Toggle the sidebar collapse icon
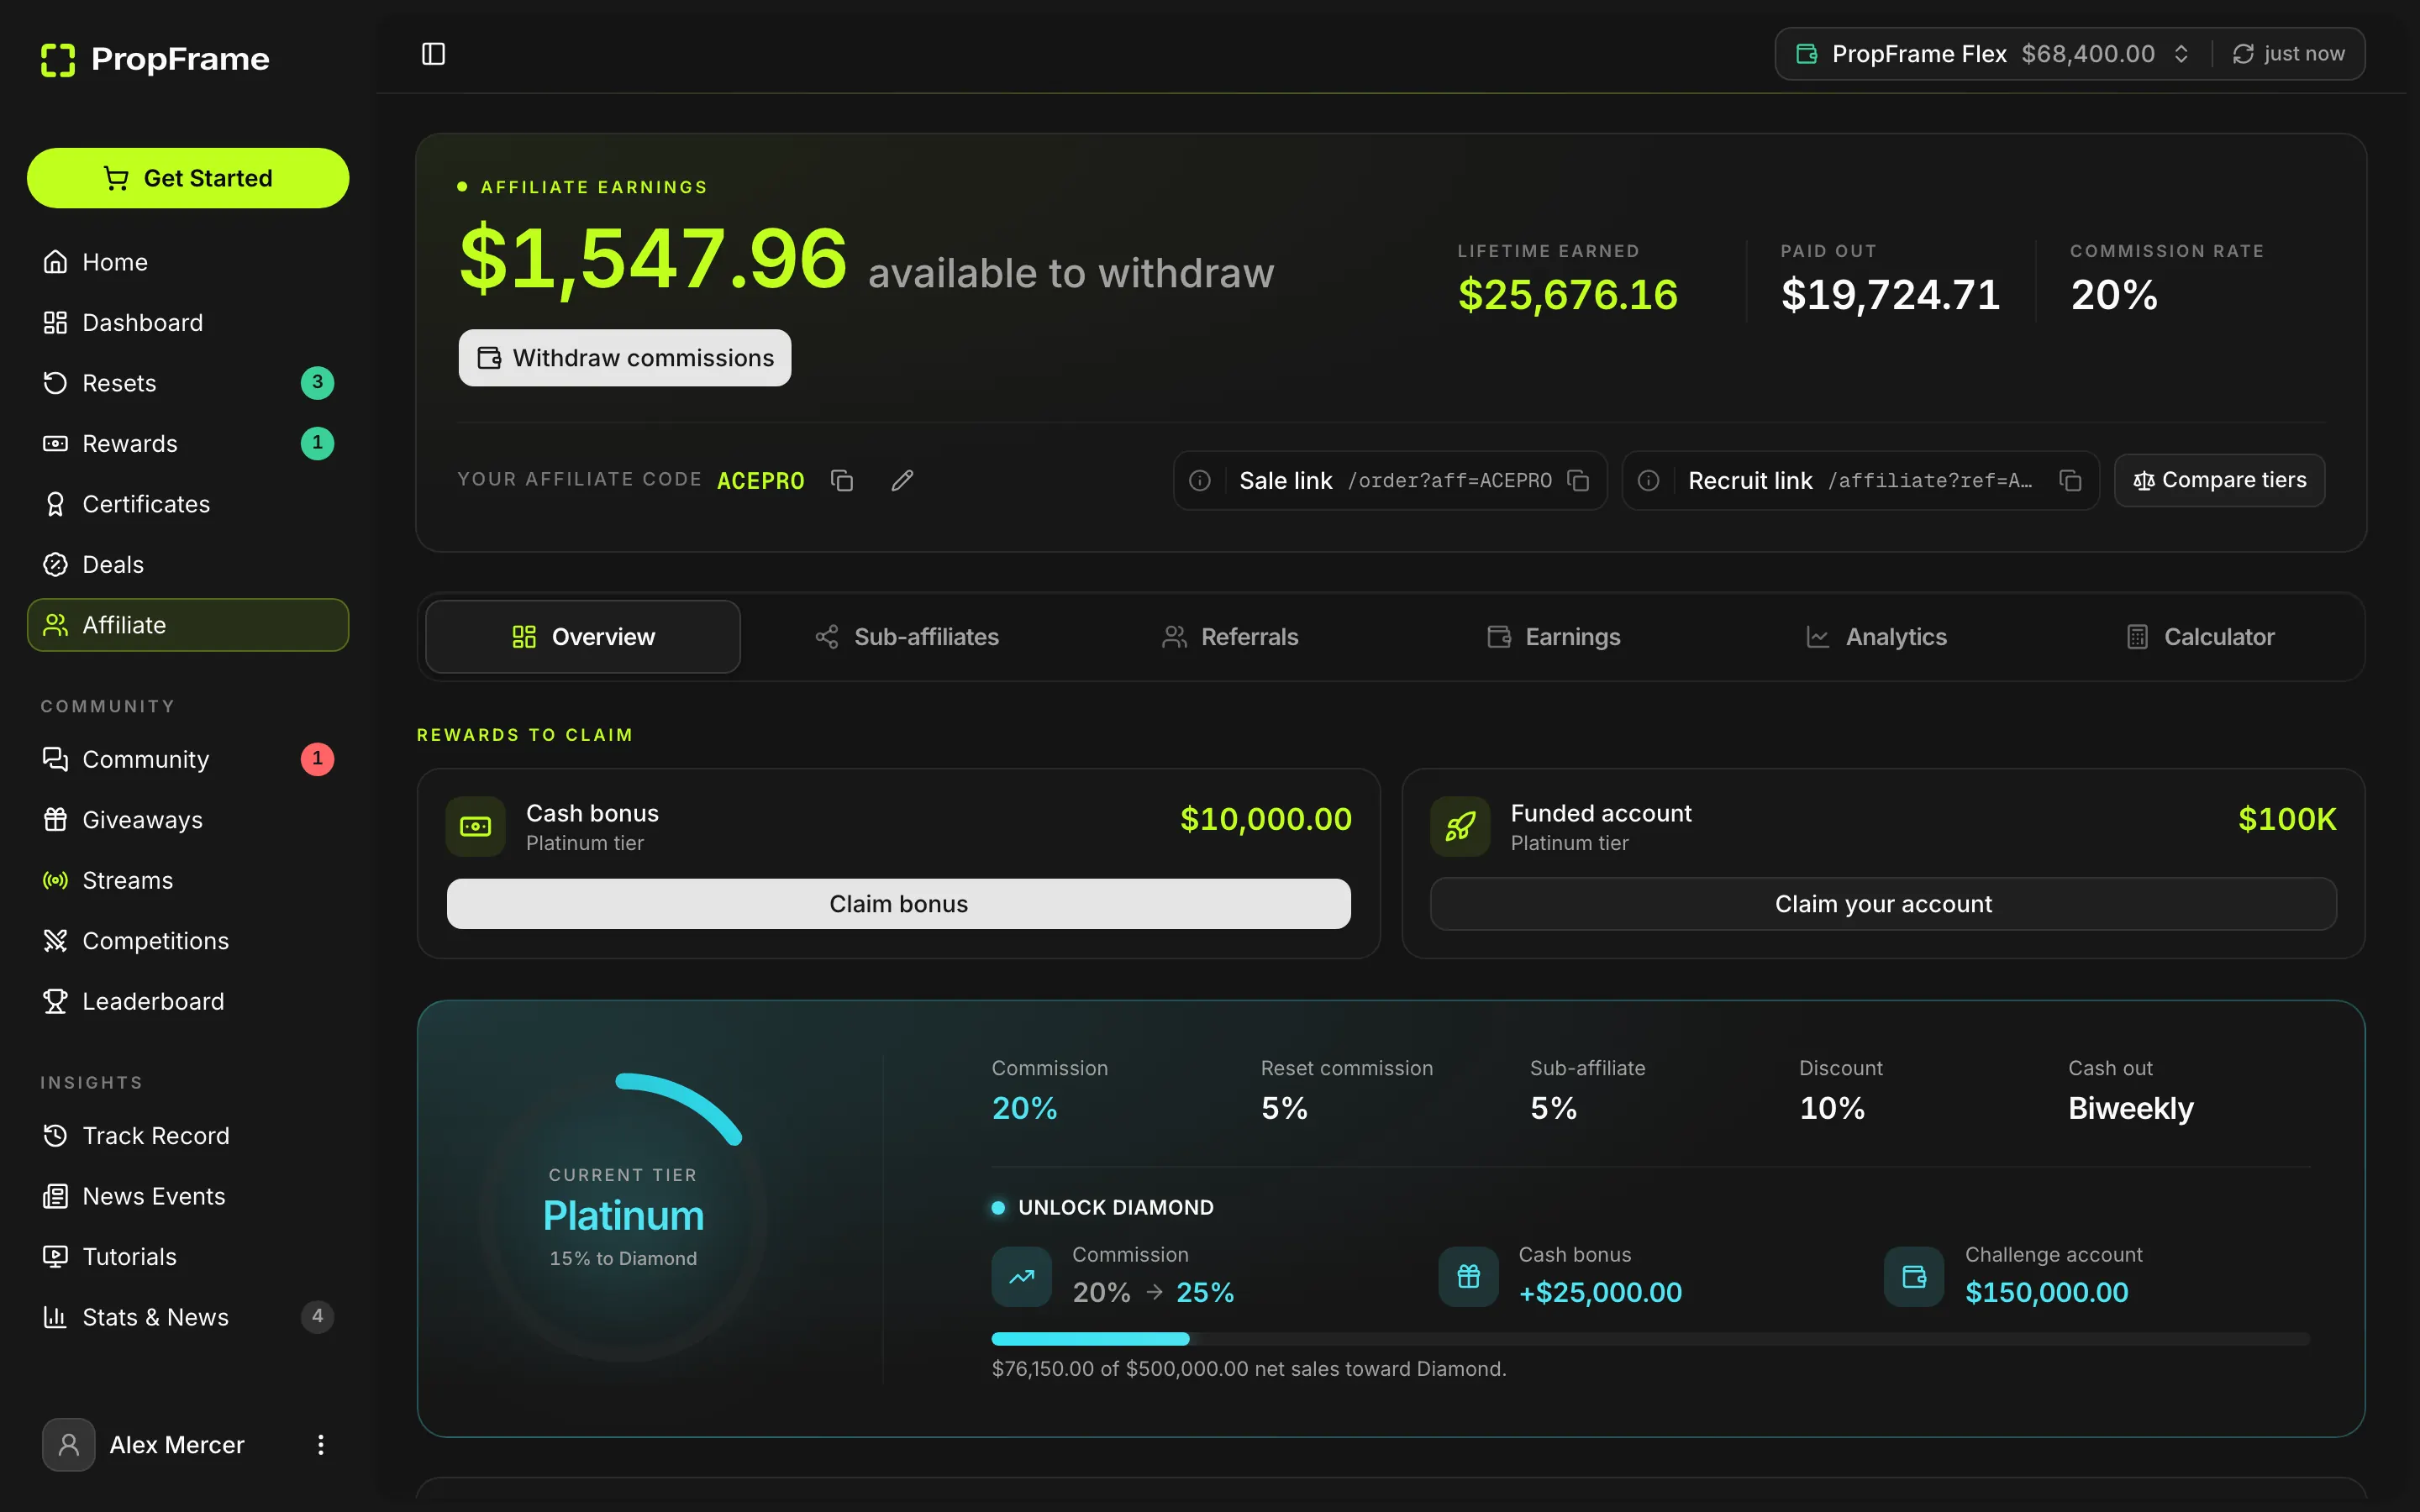This screenshot has width=2420, height=1512. point(433,54)
